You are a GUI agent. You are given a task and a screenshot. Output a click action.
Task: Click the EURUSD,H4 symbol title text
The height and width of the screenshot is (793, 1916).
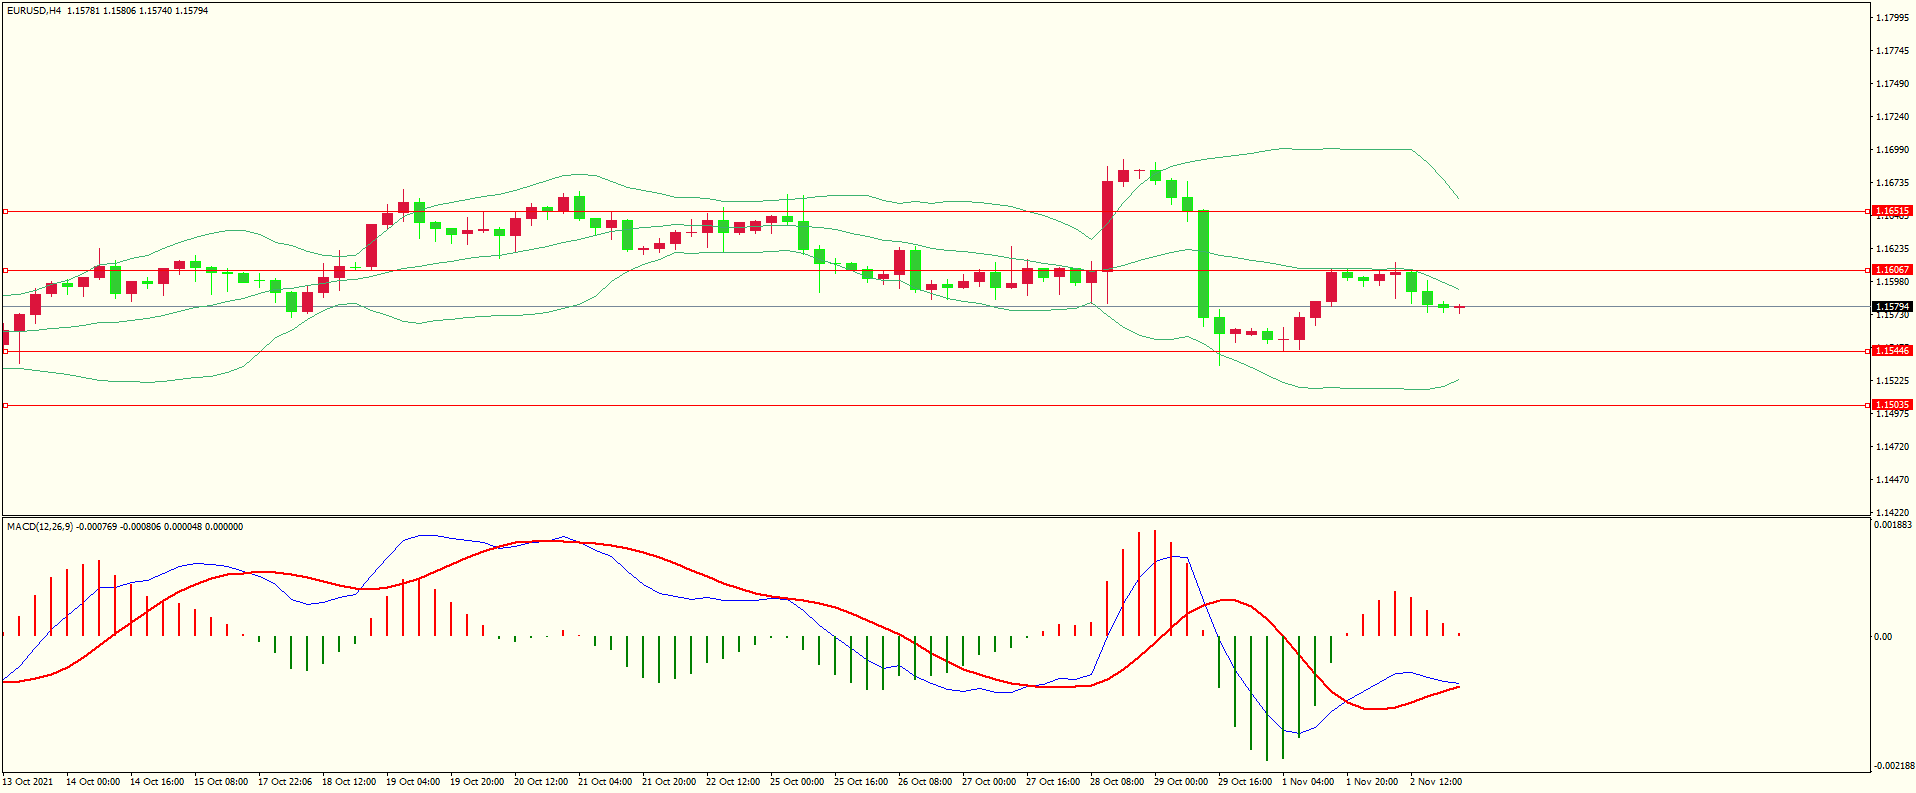[34, 11]
